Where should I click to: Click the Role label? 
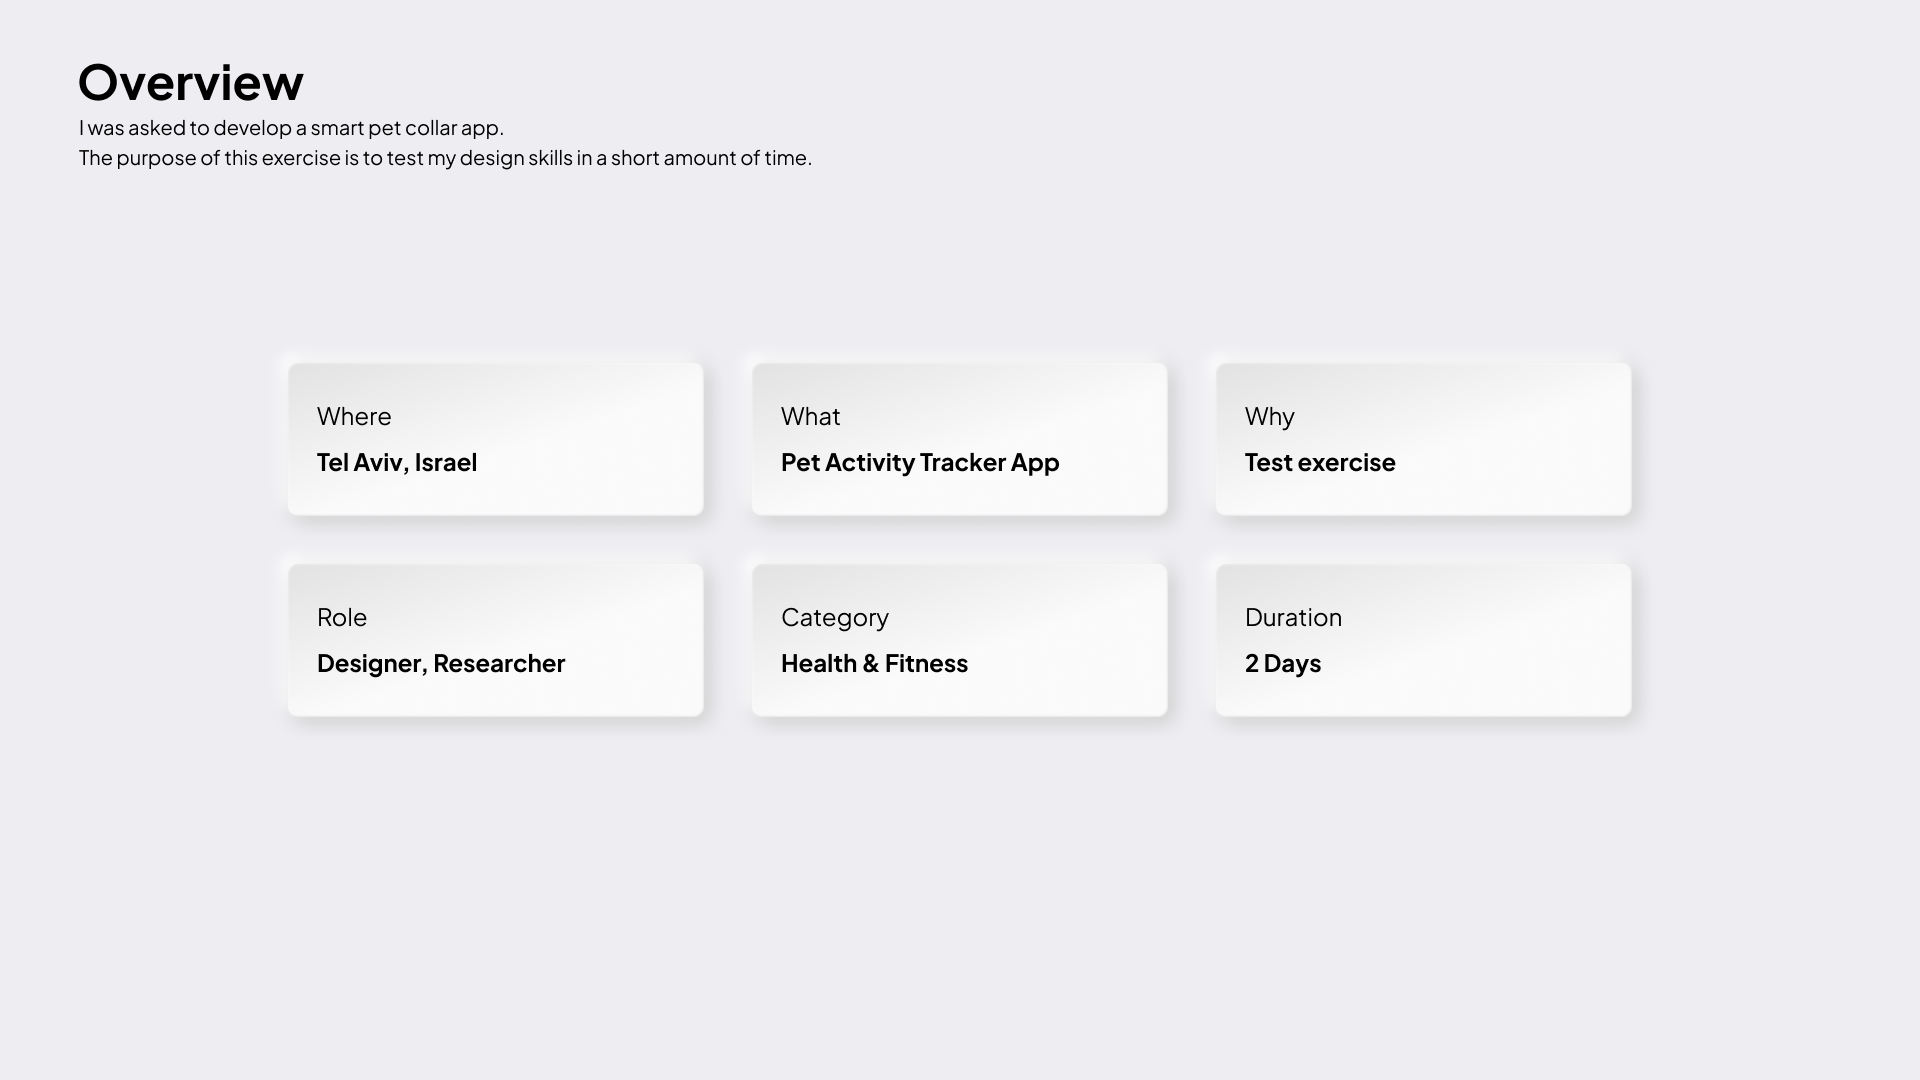point(342,617)
